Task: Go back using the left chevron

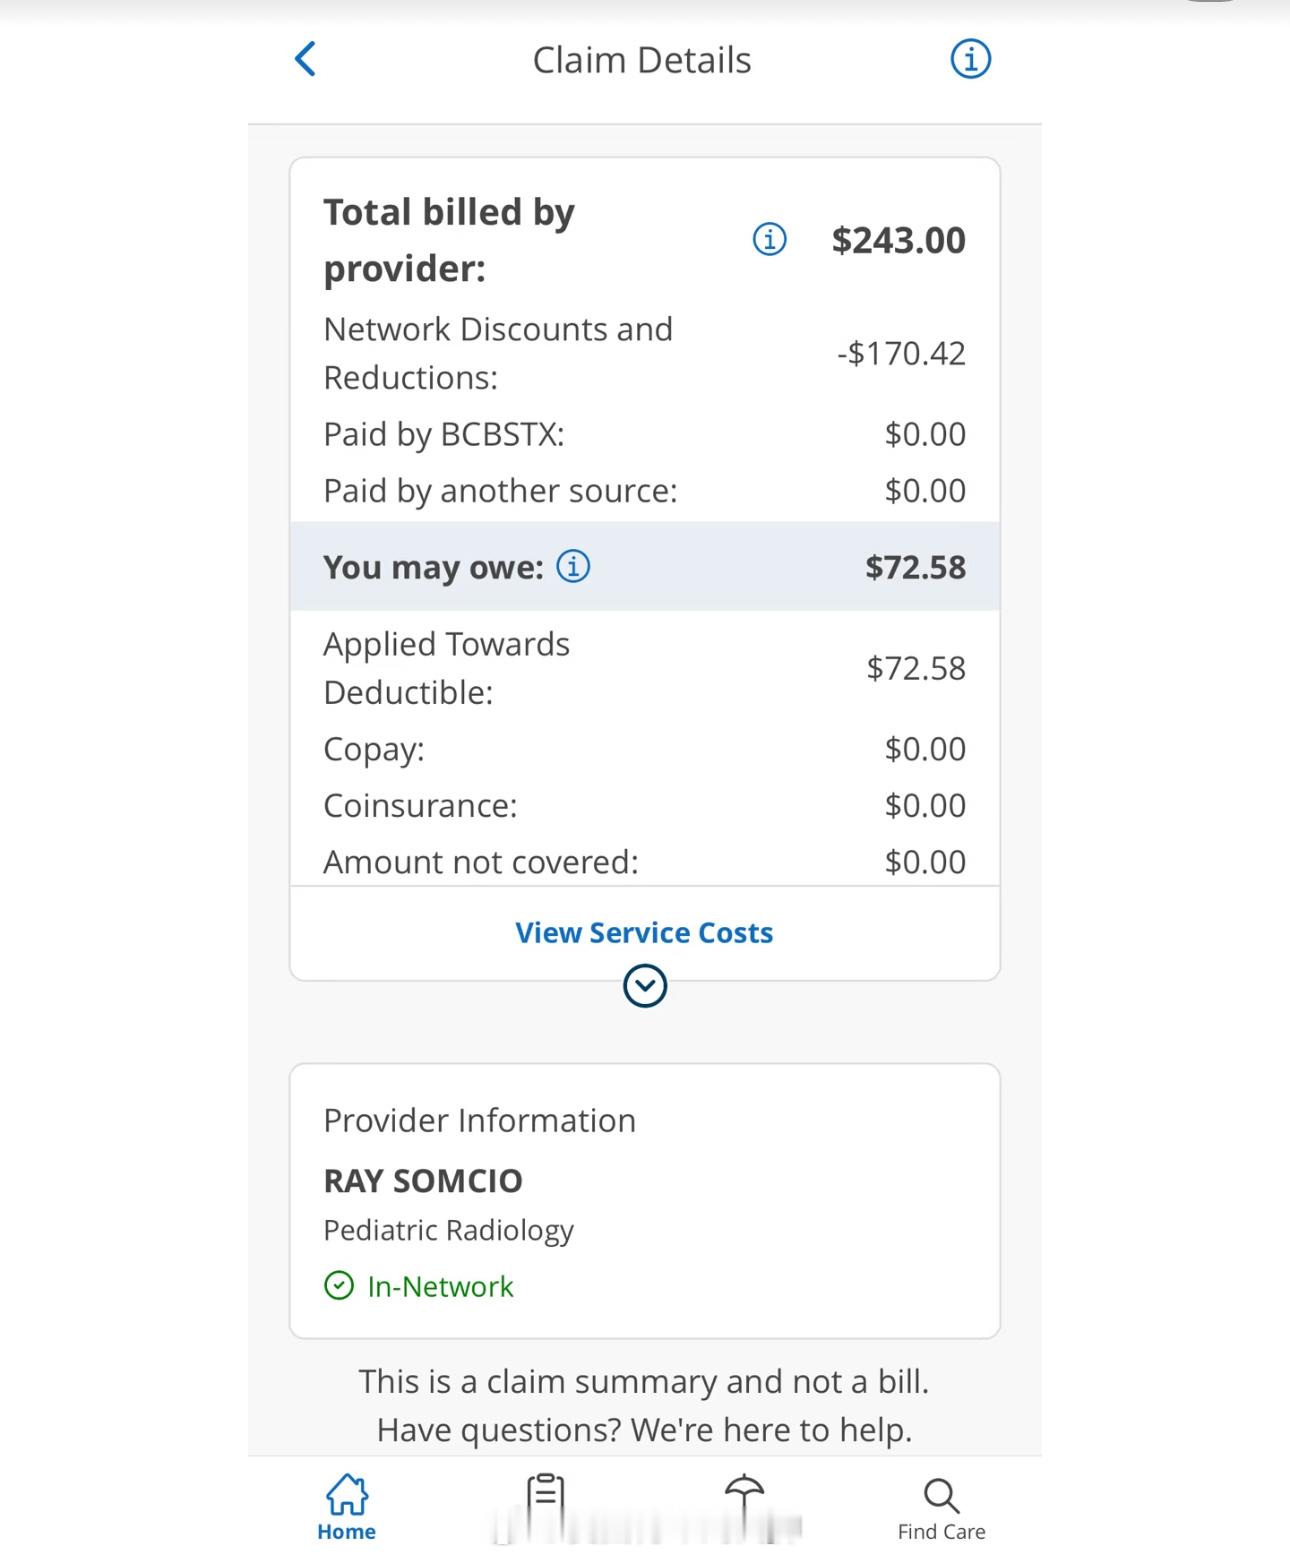Action: (x=306, y=59)
